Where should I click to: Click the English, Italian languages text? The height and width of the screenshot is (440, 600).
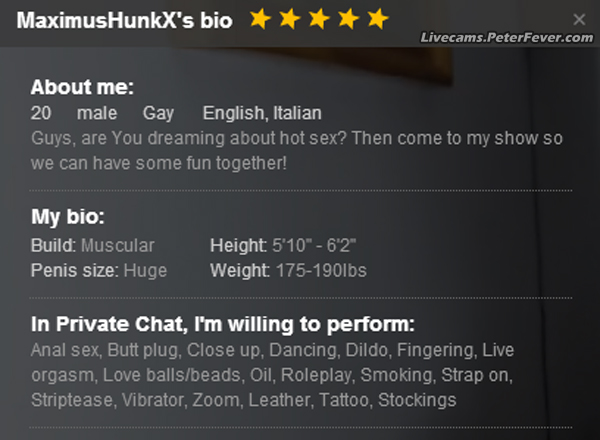coord(262,113)
